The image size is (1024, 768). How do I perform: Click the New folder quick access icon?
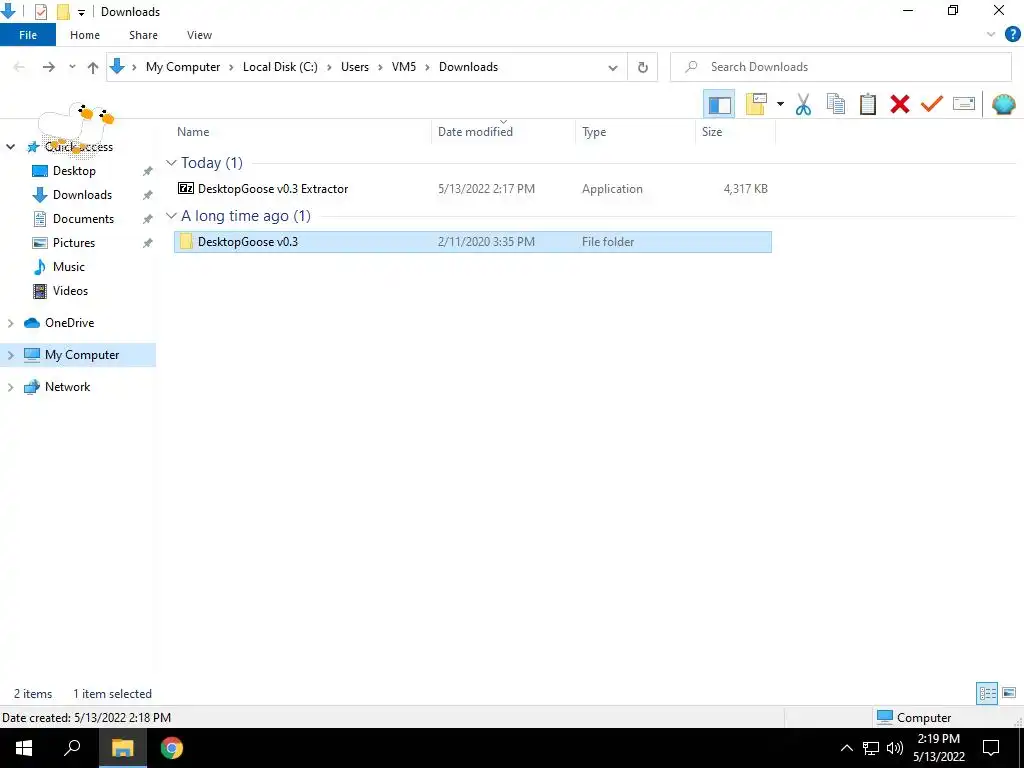click(x=63, y=12)
